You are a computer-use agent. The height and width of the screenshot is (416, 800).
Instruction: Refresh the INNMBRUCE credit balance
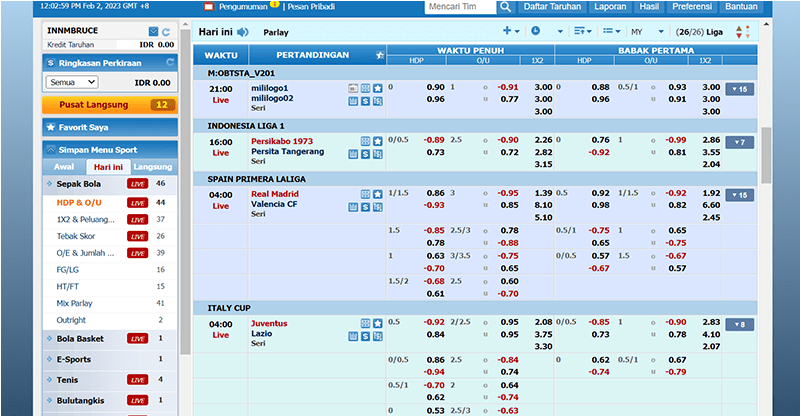click(166, 32)
